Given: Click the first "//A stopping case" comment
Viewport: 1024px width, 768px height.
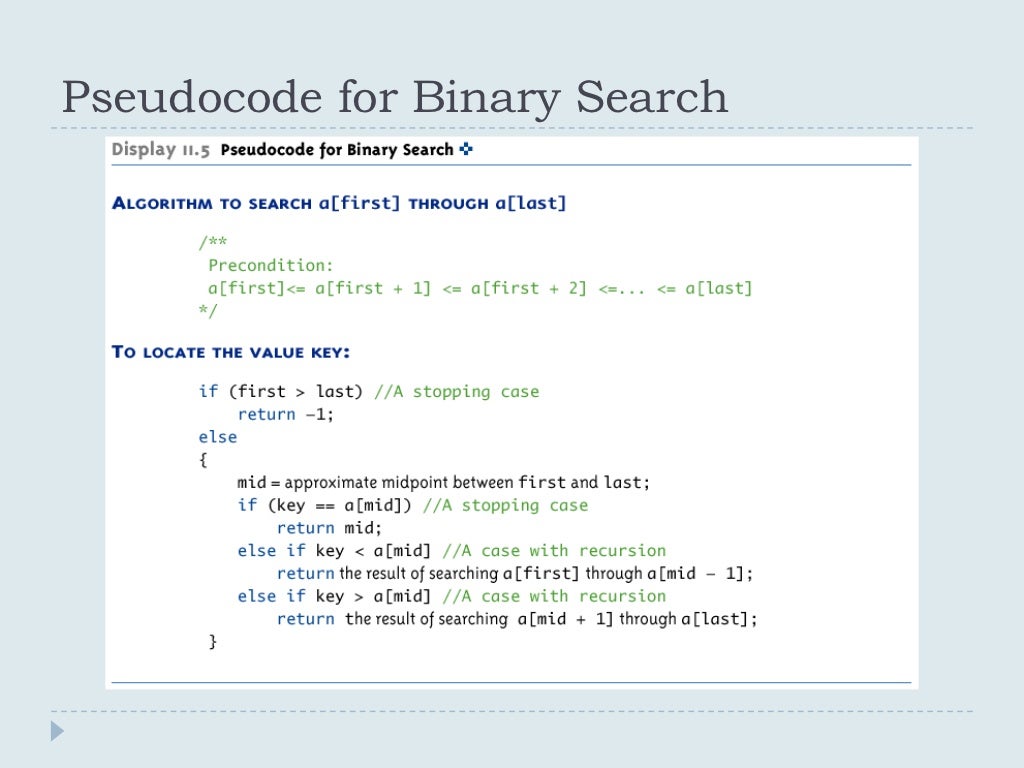Looking at the screenshot, I should click(456, 391).
